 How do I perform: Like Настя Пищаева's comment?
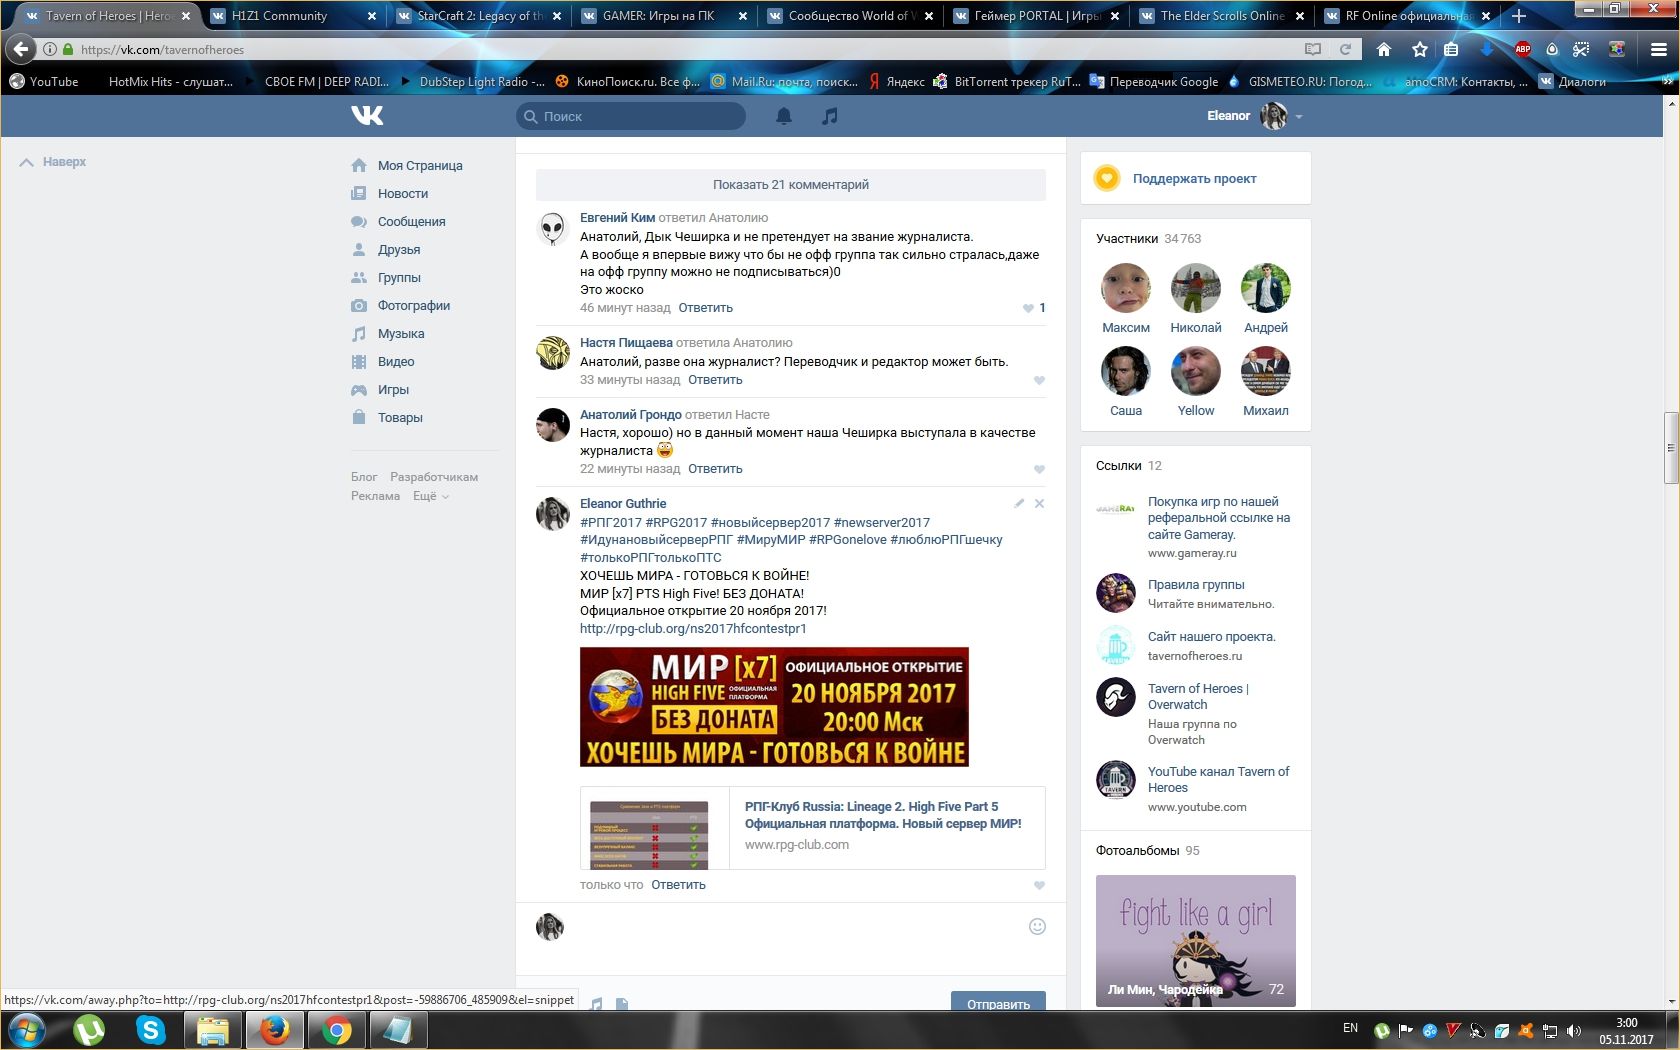(1039, 380)
